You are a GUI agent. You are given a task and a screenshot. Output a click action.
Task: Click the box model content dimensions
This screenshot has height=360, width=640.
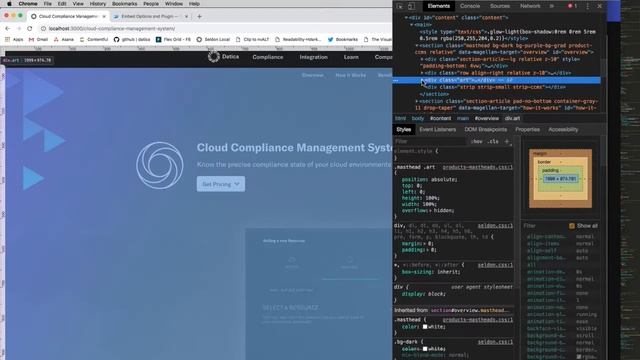point(560,179)
